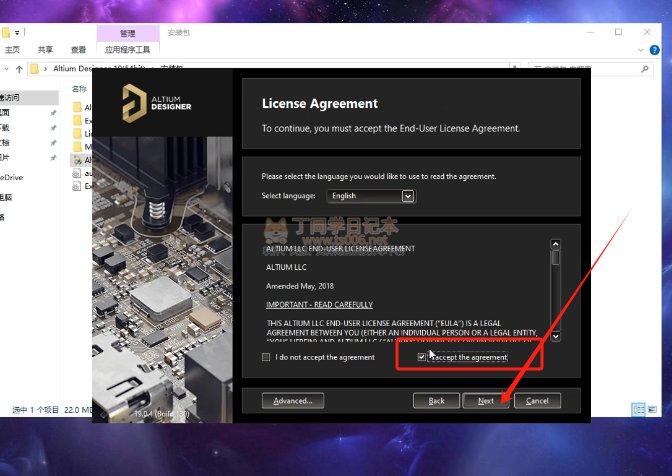The image size is (672, 476).
Task: Click folder icon in File Explorer title bar
Action: pyautogui.click(x=5, y=33)
